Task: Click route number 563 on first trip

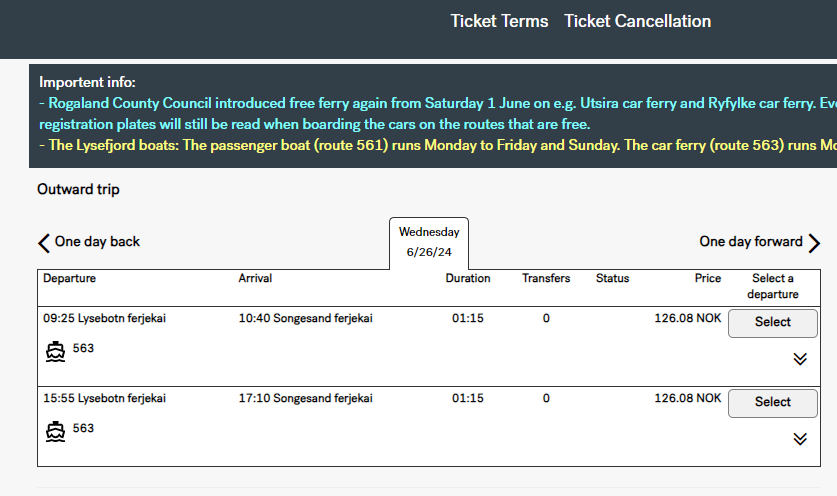Action: pos(83,348)
